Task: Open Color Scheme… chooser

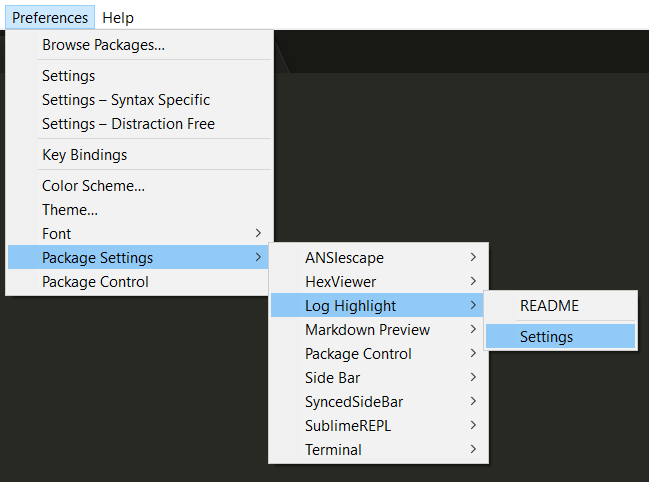Action: pos(139,186)
